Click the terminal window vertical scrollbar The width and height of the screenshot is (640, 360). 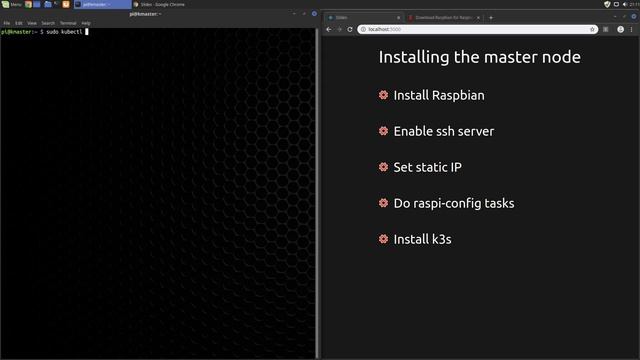click(317, 193)
